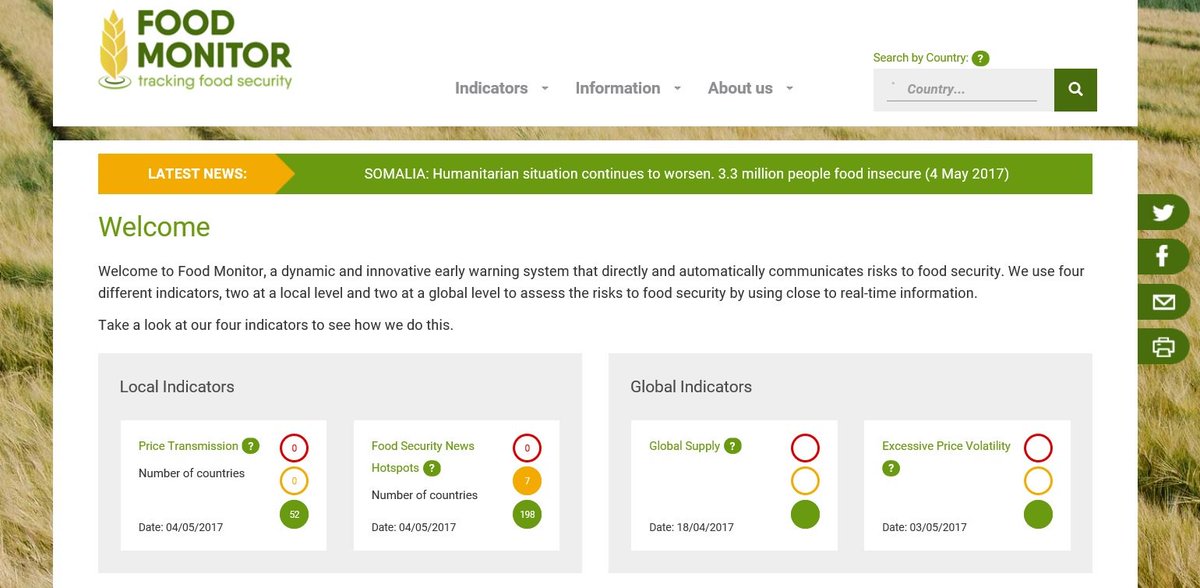Click help icon next to Price Transmission
Viewport: 1200px width, 588px height.
251,446
